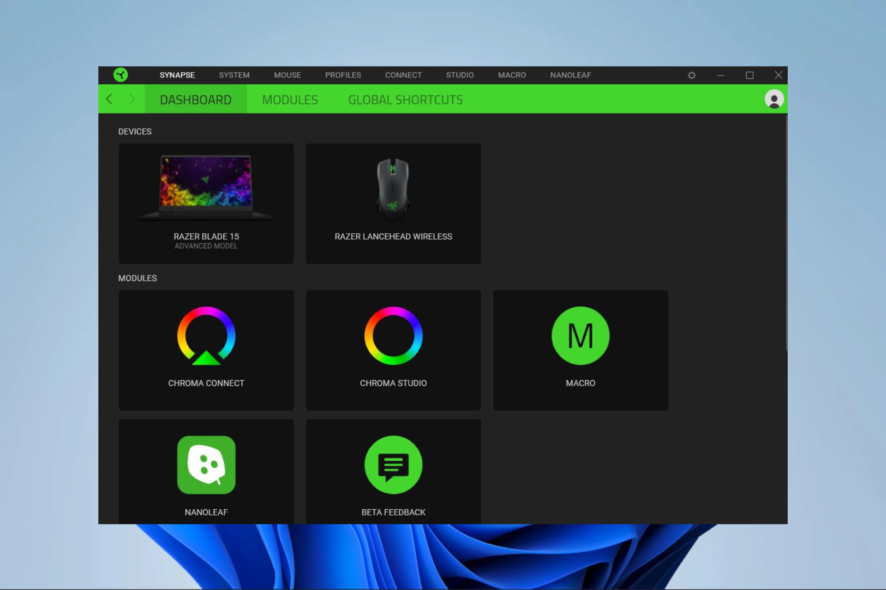The image size is (886, 590).
Task: Click the Razer logo icon in title bar
Action: click(120, 75)
